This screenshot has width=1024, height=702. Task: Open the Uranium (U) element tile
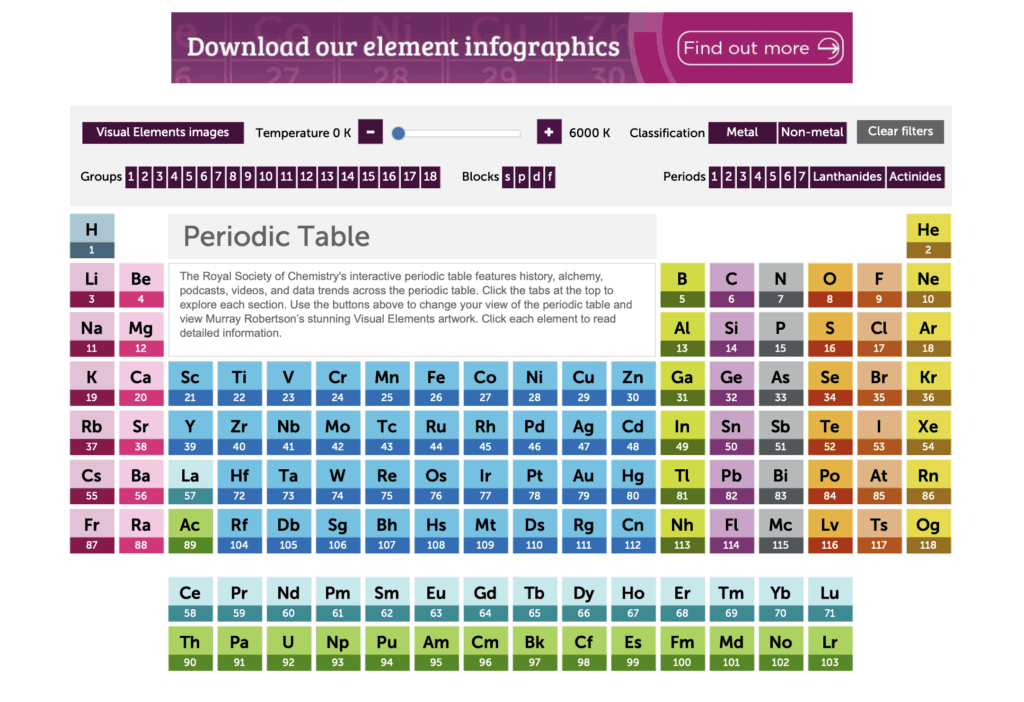pyautogui.click(x=288, y=648)
